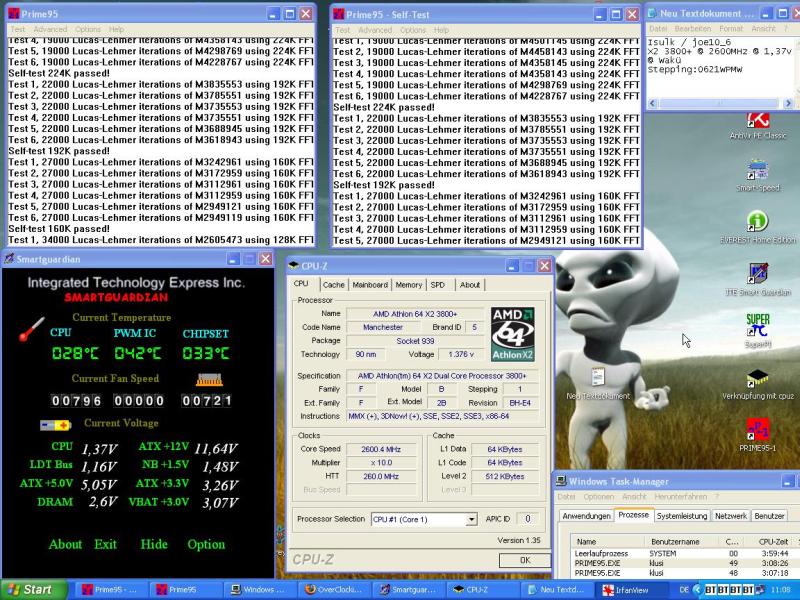
Task: Switch to Benutzer tab in Task-Manager
Action: pyautogui.click(x=769, y=516)
